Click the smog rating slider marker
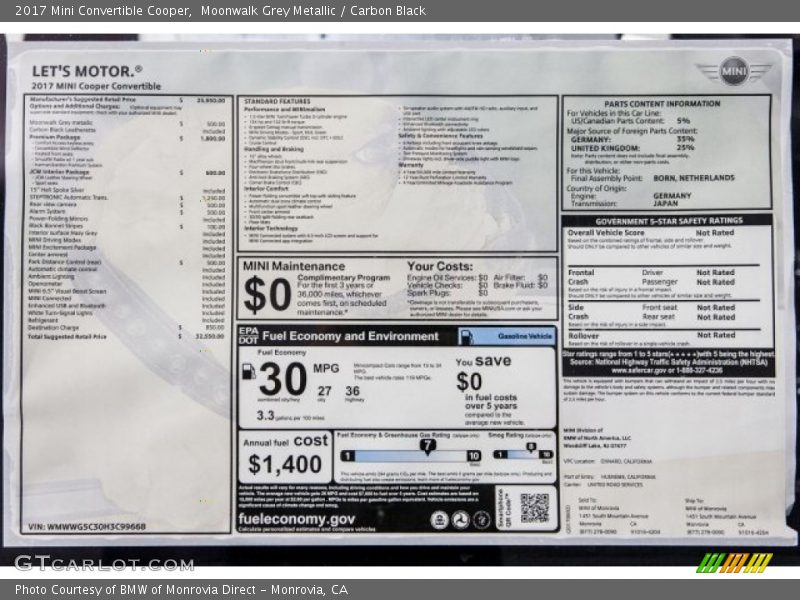 click(531, 447)
